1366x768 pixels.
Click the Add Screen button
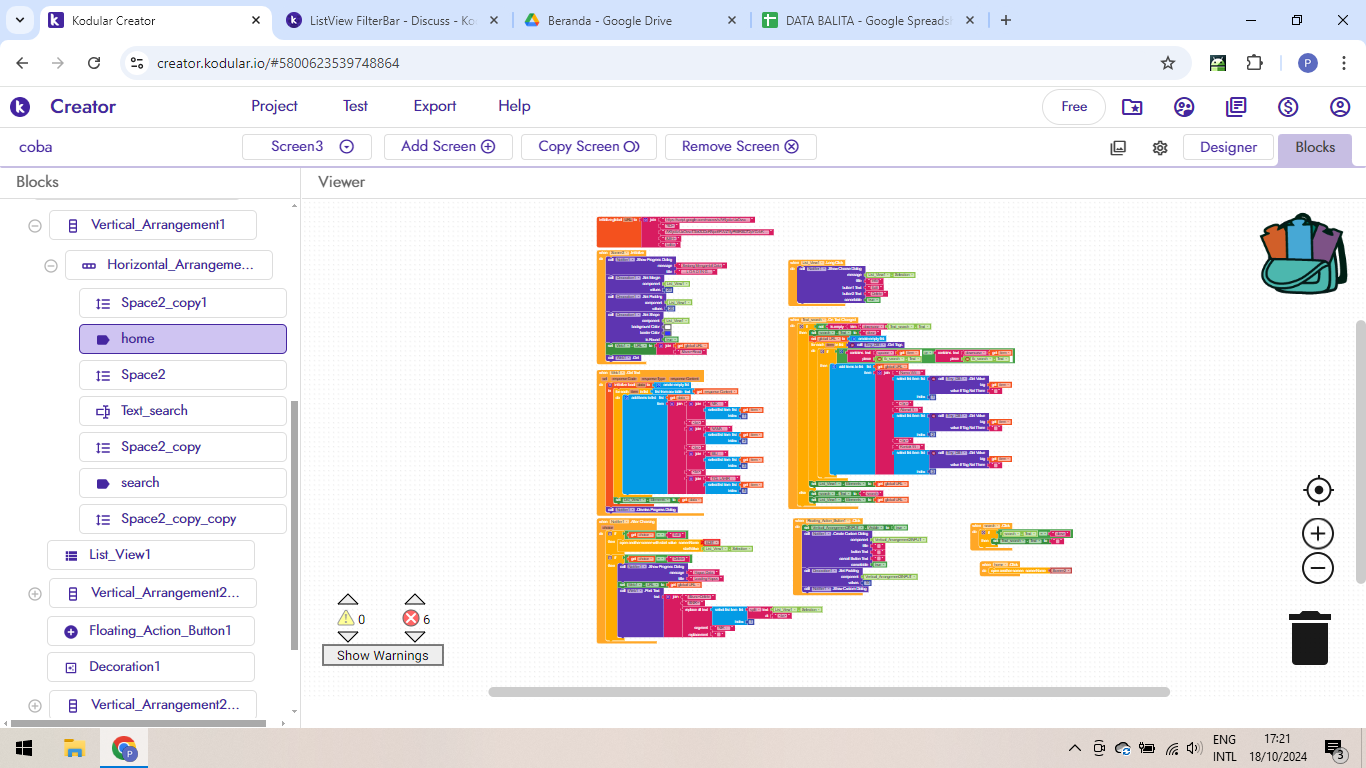pyautogui.click(x=448, y=146)
